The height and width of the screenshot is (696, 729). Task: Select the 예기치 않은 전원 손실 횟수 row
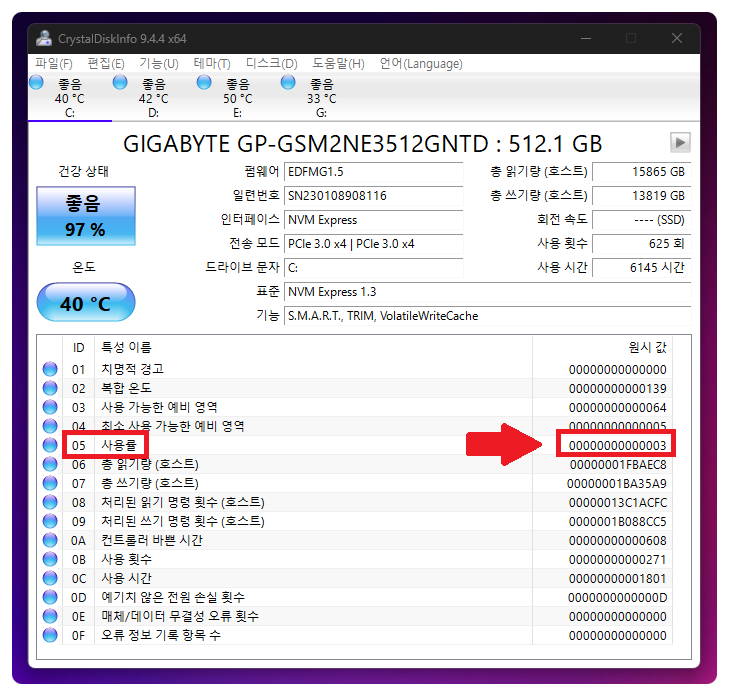pyautogui.click(x=355, y=597)
